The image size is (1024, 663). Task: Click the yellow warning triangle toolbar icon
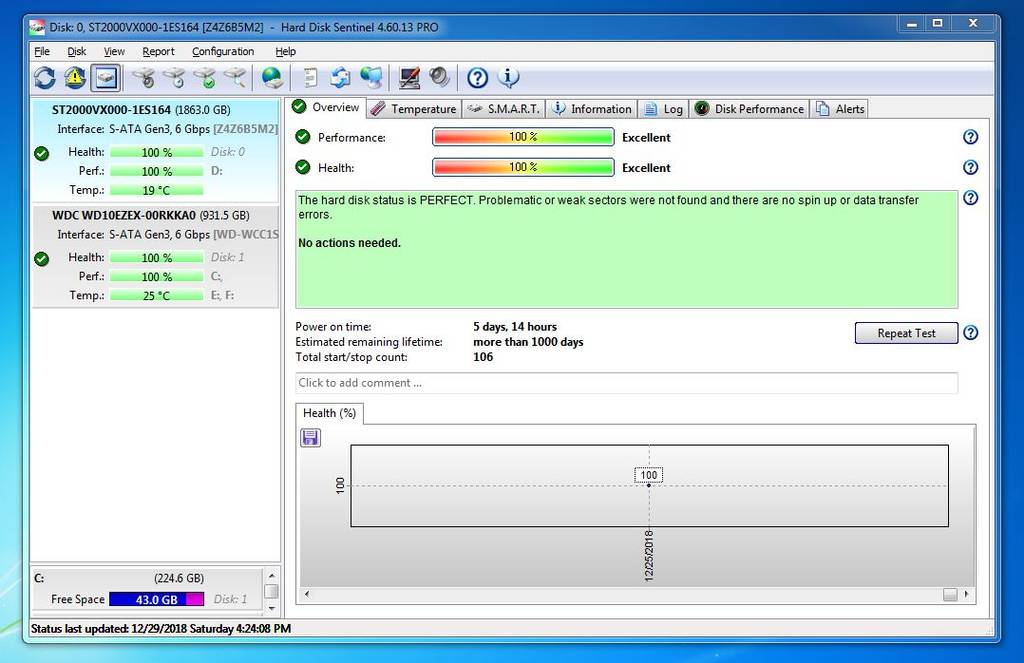[x=75, y=77]
